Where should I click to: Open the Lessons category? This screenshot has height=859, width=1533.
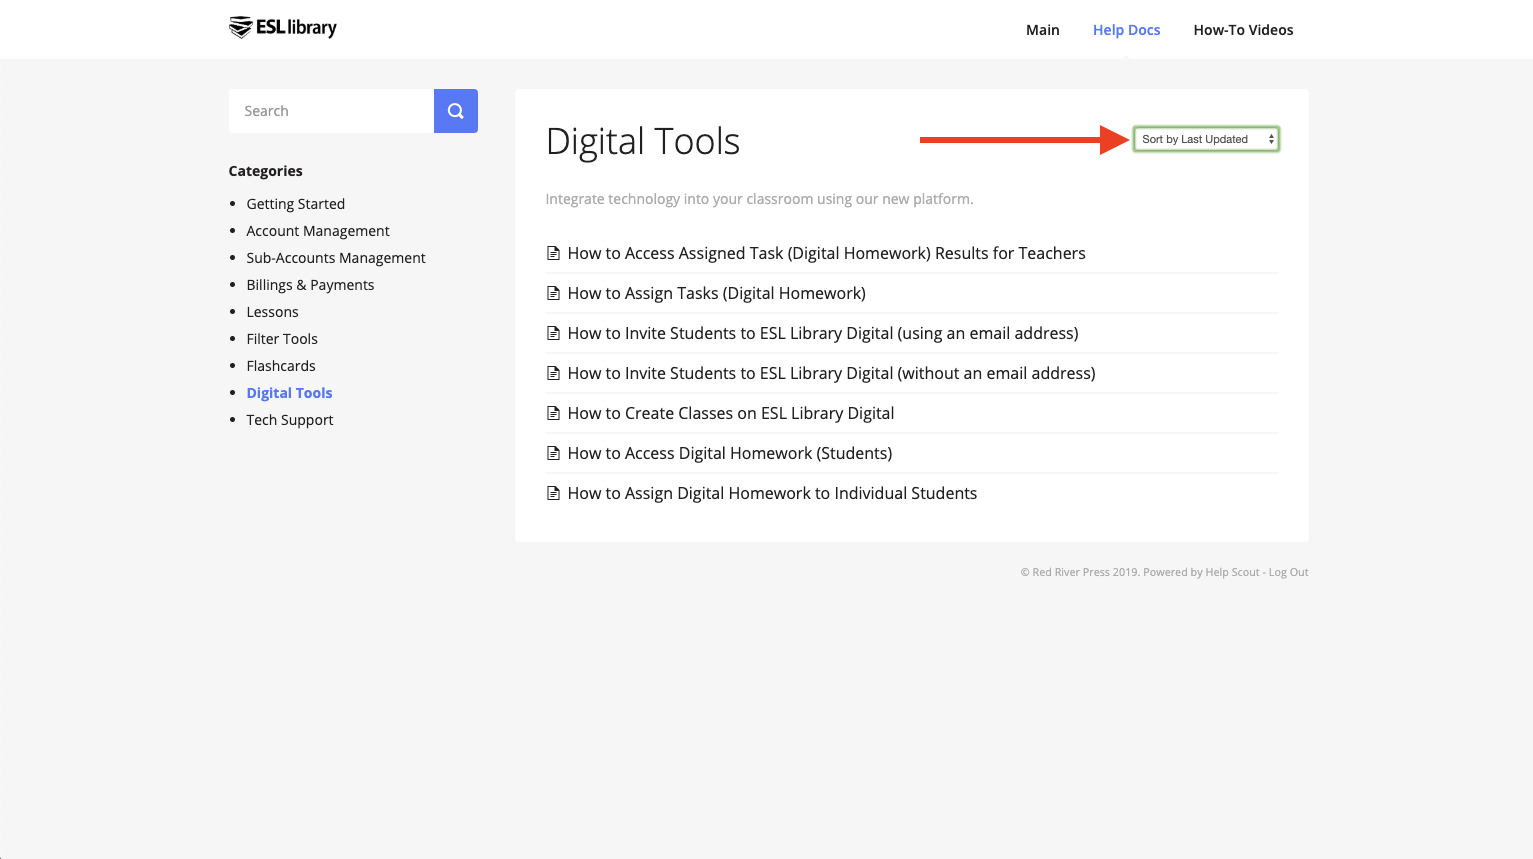tap(272, 312)
